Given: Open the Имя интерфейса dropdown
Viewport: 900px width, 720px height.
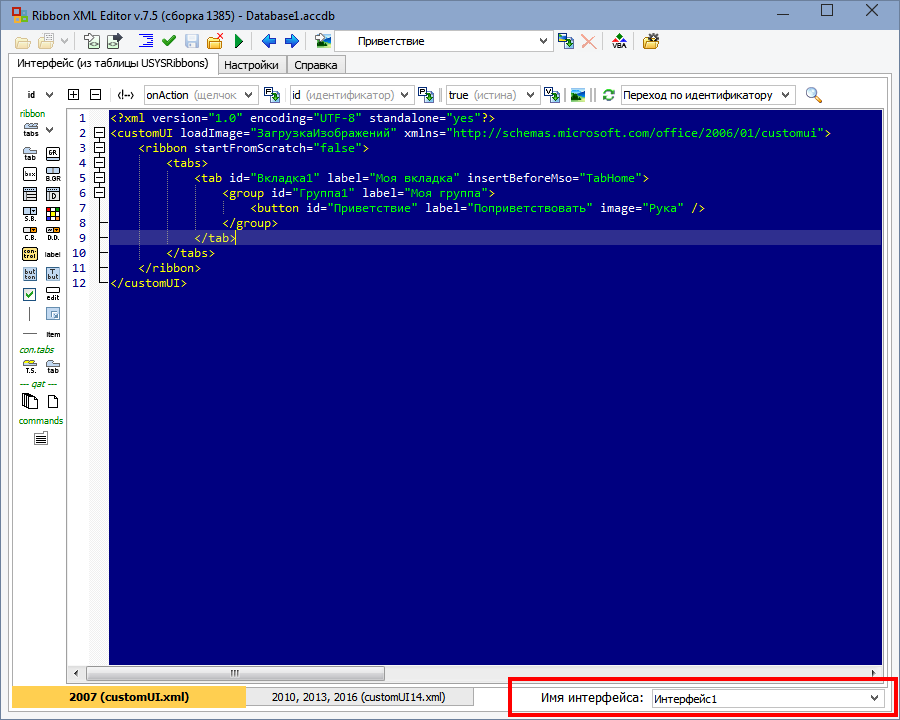Looking at the screenshot, I should [x=874, y=698].
